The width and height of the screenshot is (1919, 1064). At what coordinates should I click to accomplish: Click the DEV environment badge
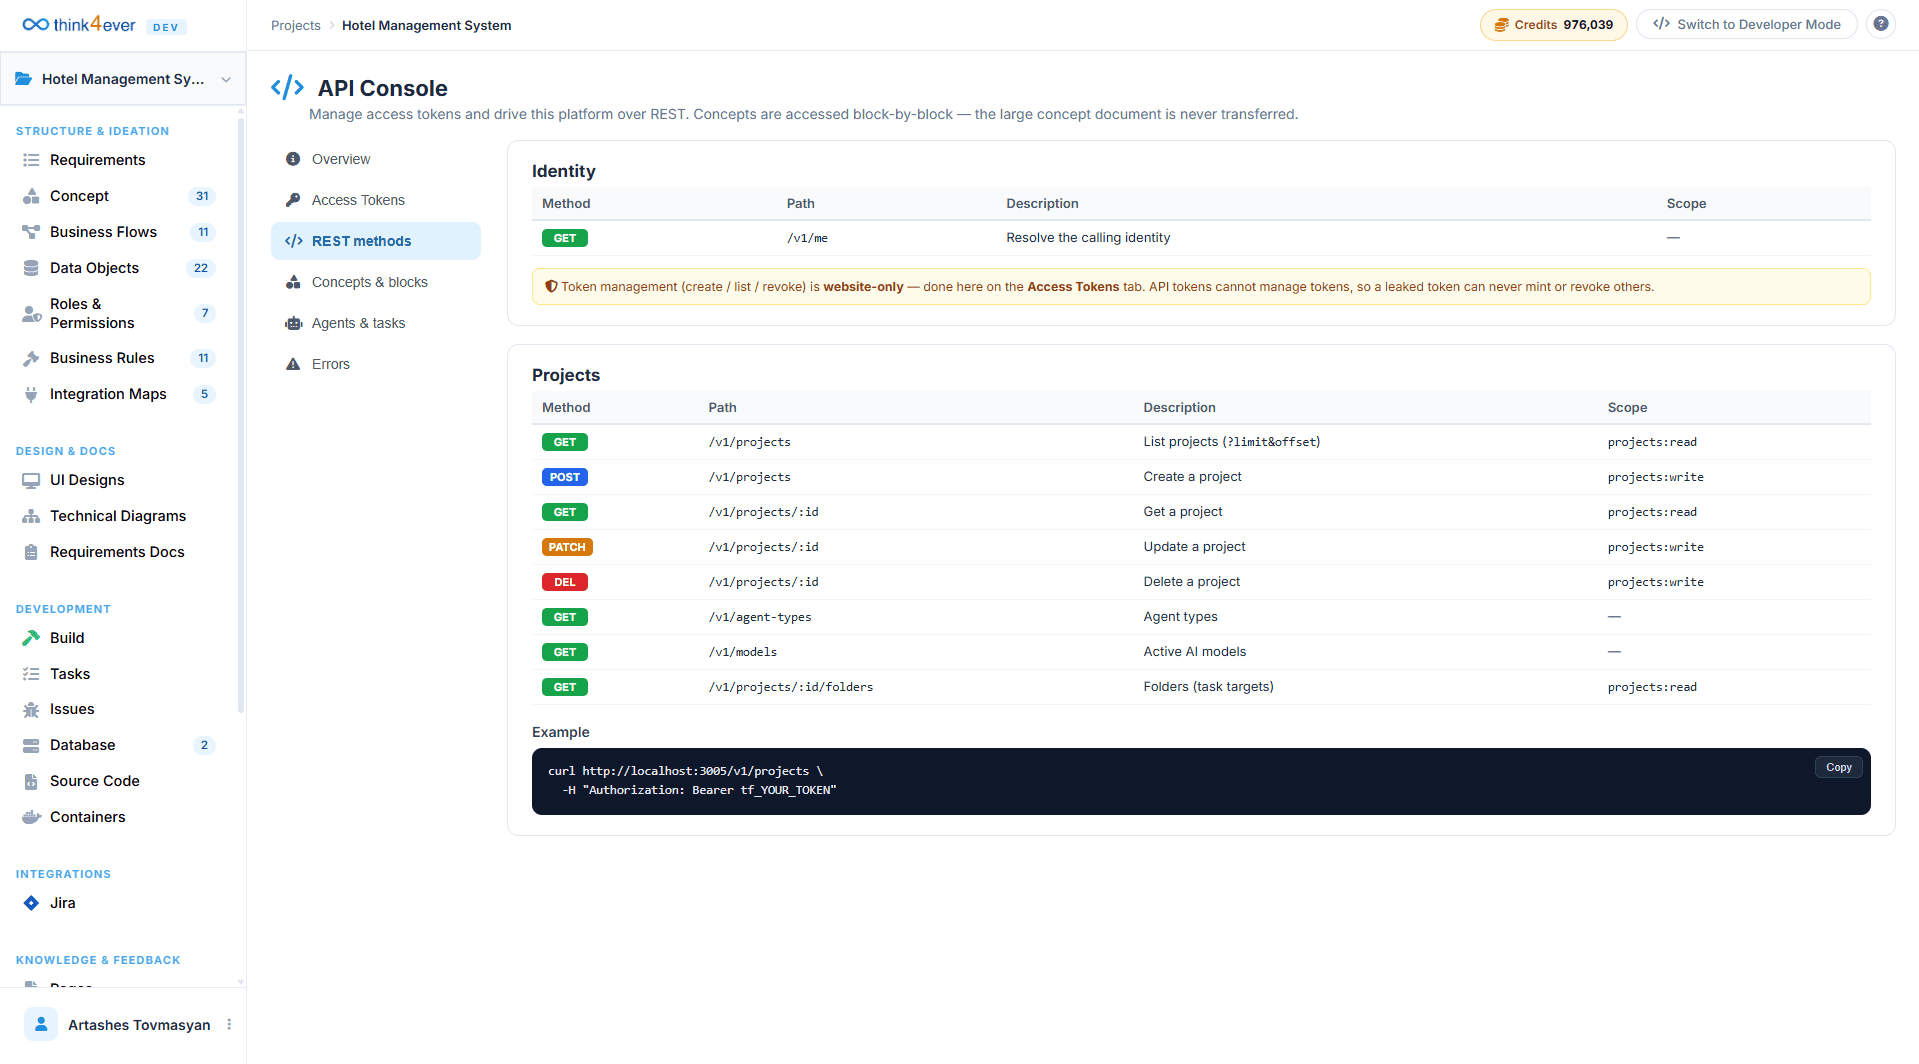166,27
